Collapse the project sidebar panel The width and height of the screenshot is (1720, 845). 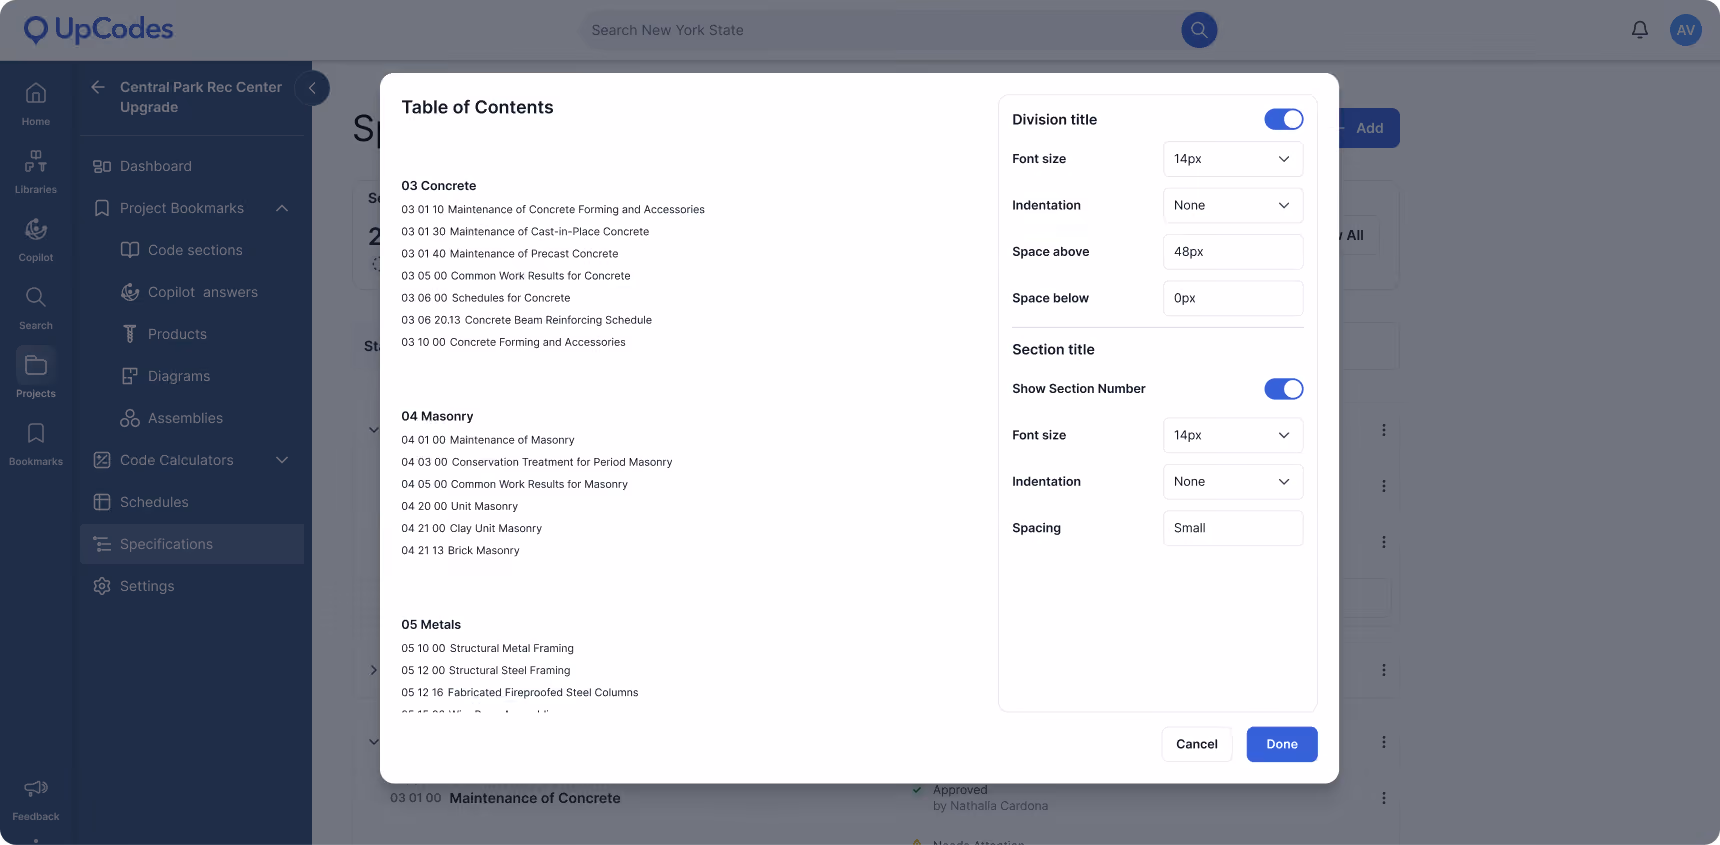coord(312,88)
